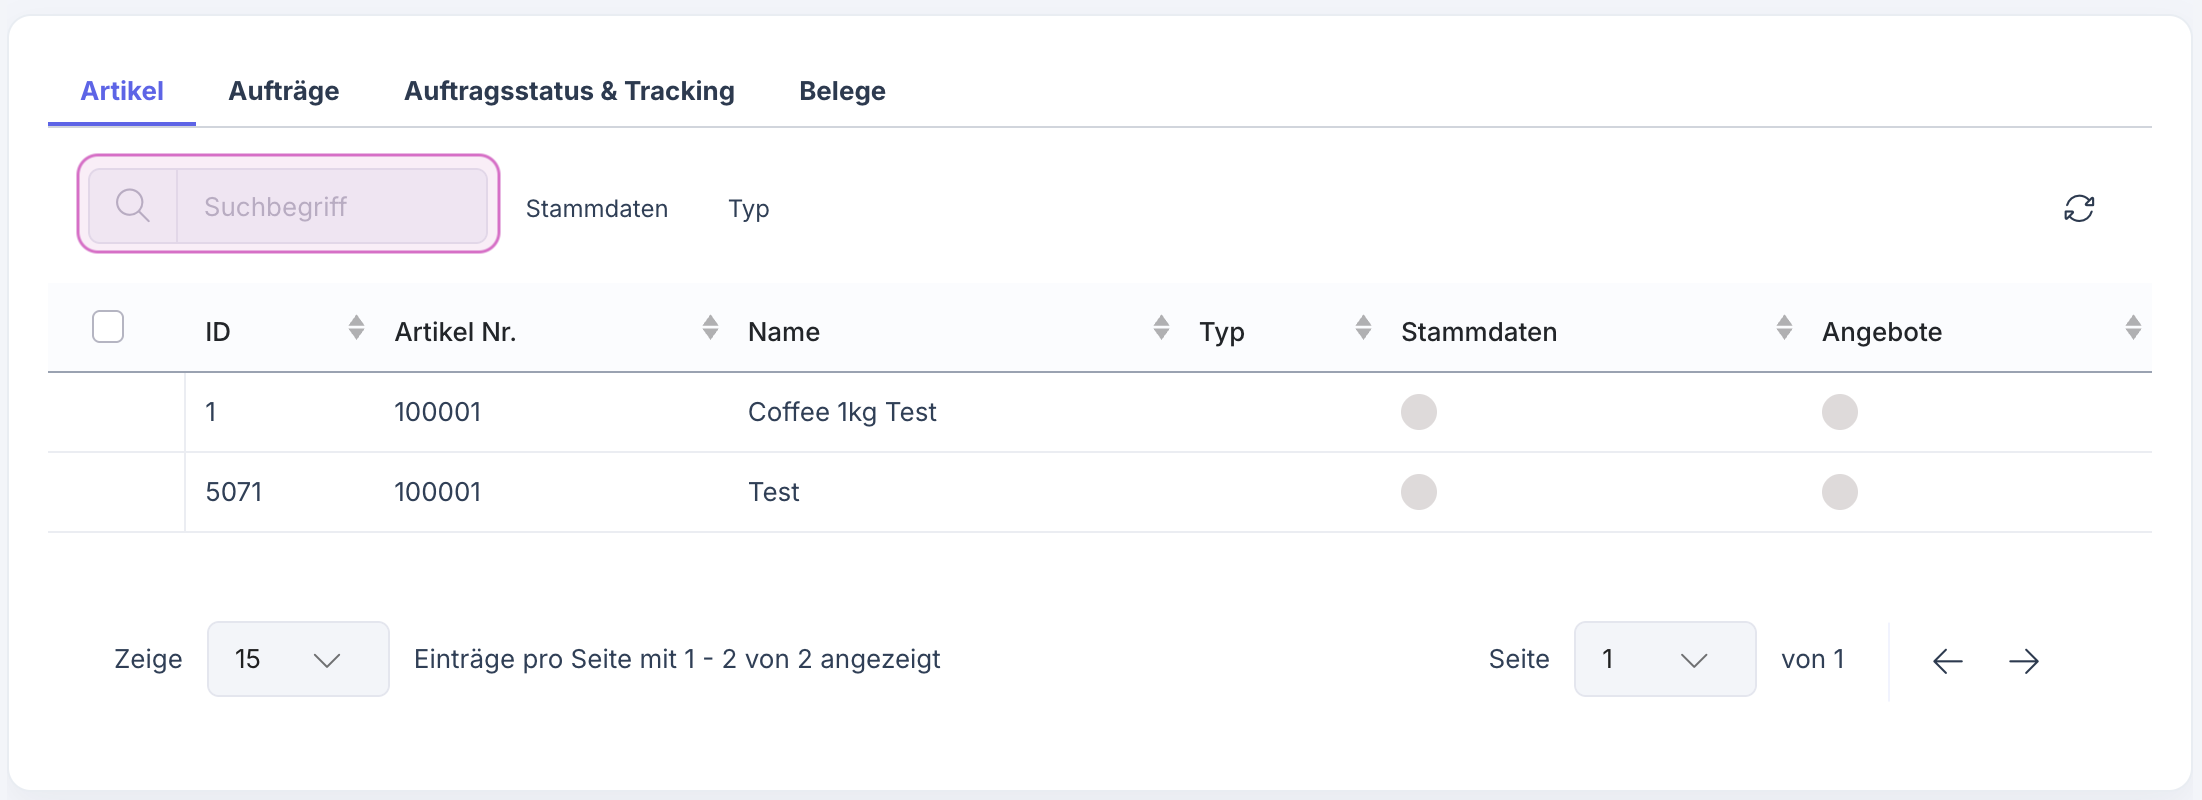Go to previous page arrow
The width and height of the screenshot is (2202, 800).
coord(1947,661)
